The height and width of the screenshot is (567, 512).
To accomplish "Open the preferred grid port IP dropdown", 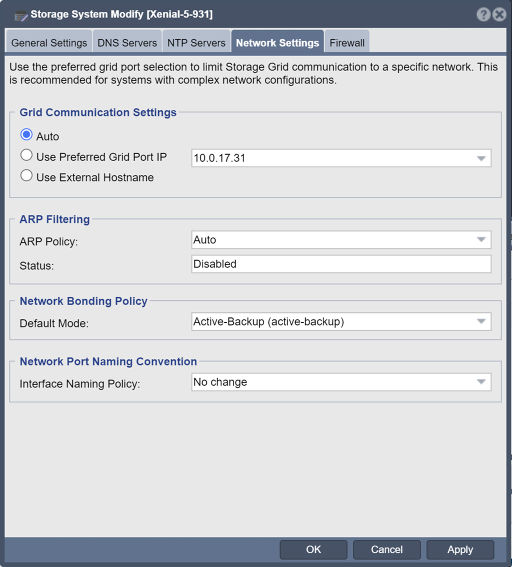I will [x=481, y=158].
